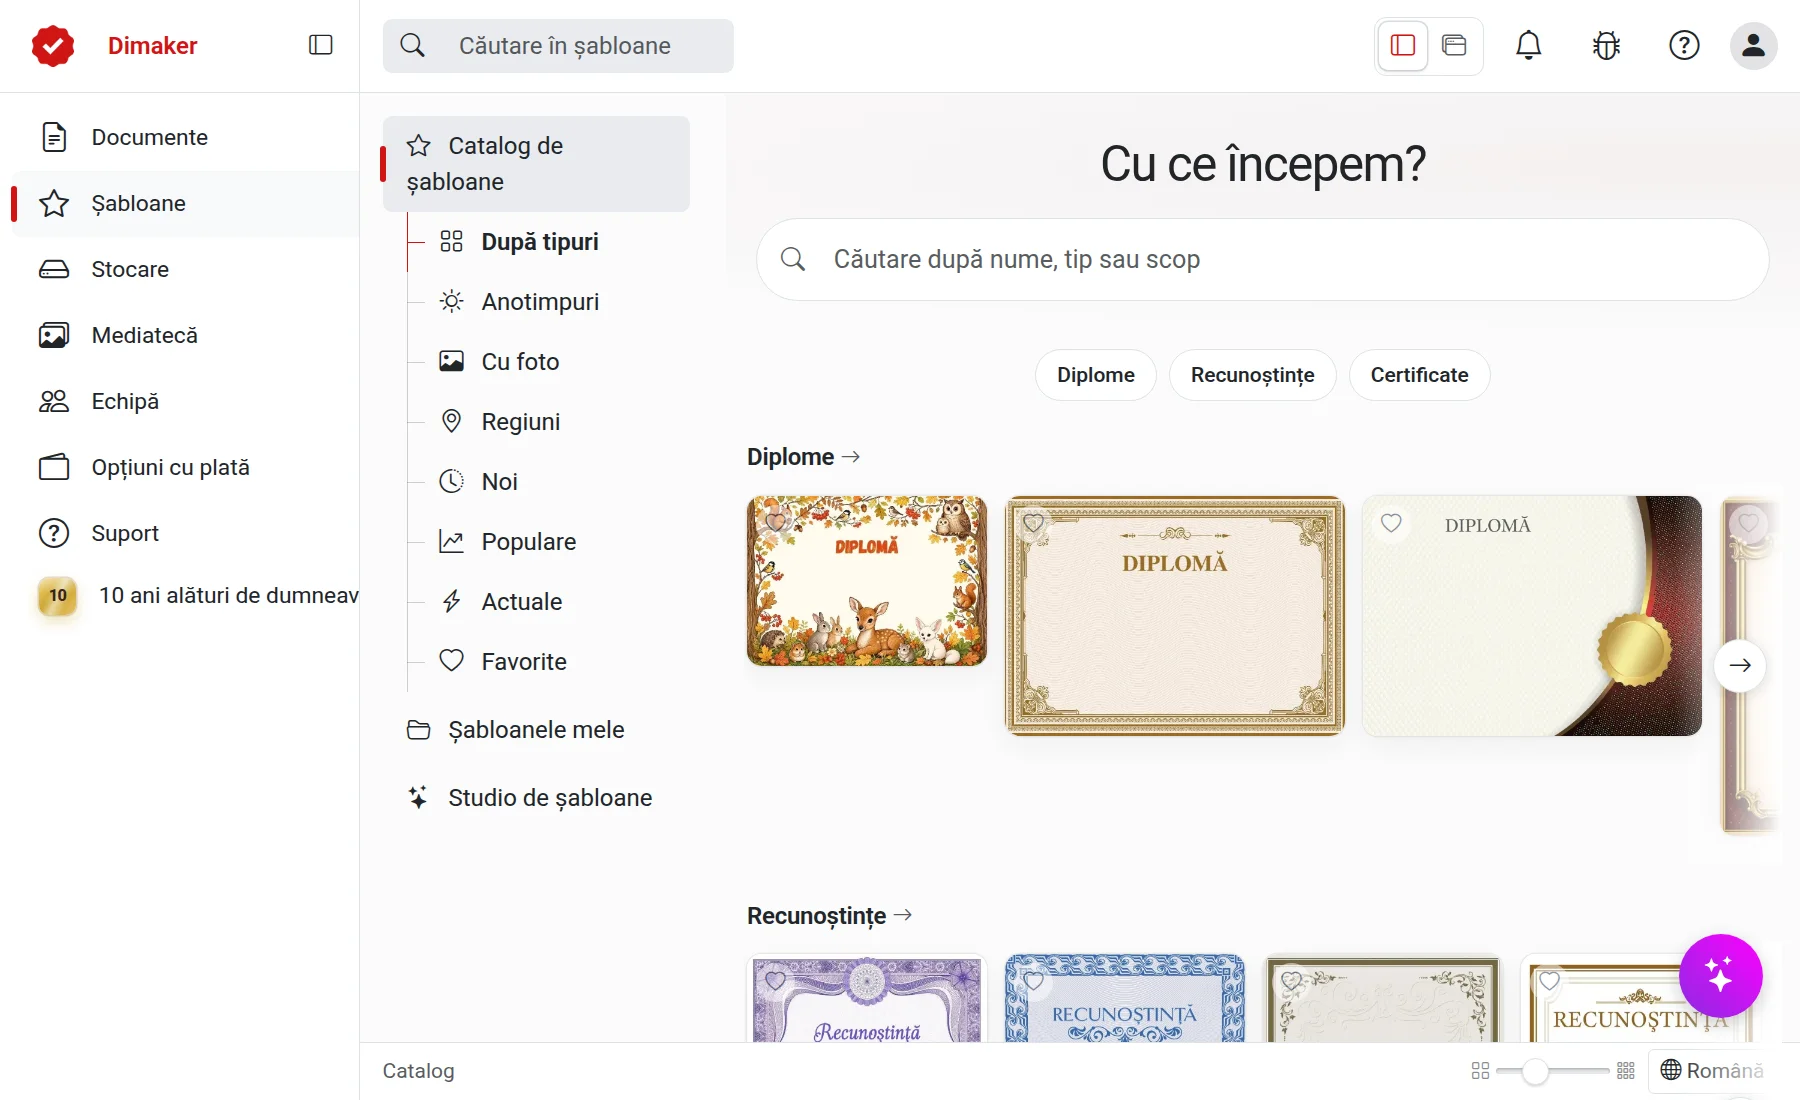This screenshot has height=1100, width=1800.
Task: Favorite the gold seal diploma heart
Action: [x=1391, y=522]
